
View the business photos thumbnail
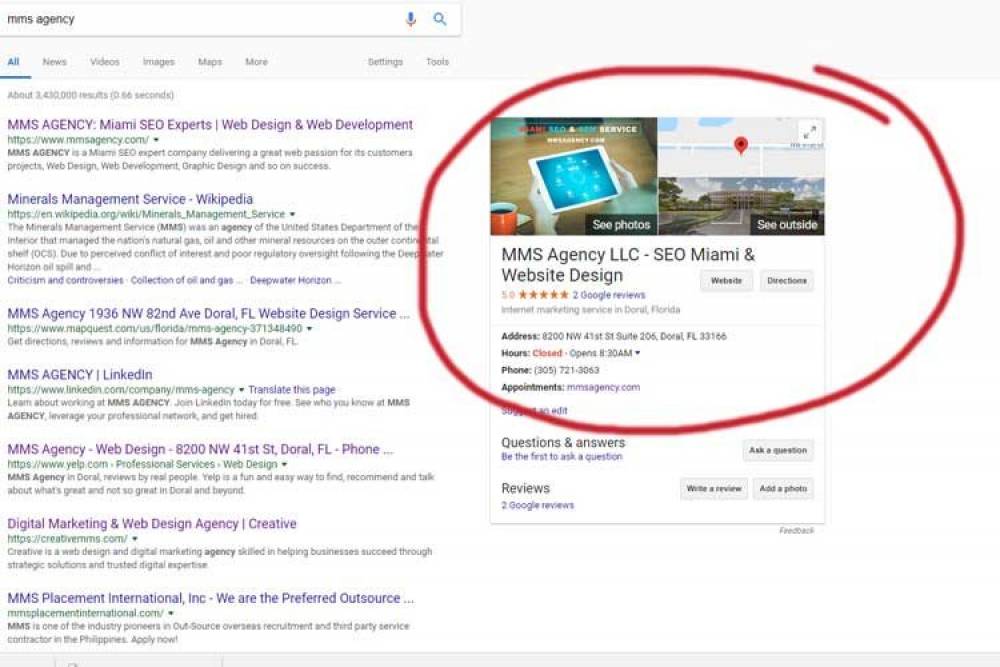coord(574,176)
